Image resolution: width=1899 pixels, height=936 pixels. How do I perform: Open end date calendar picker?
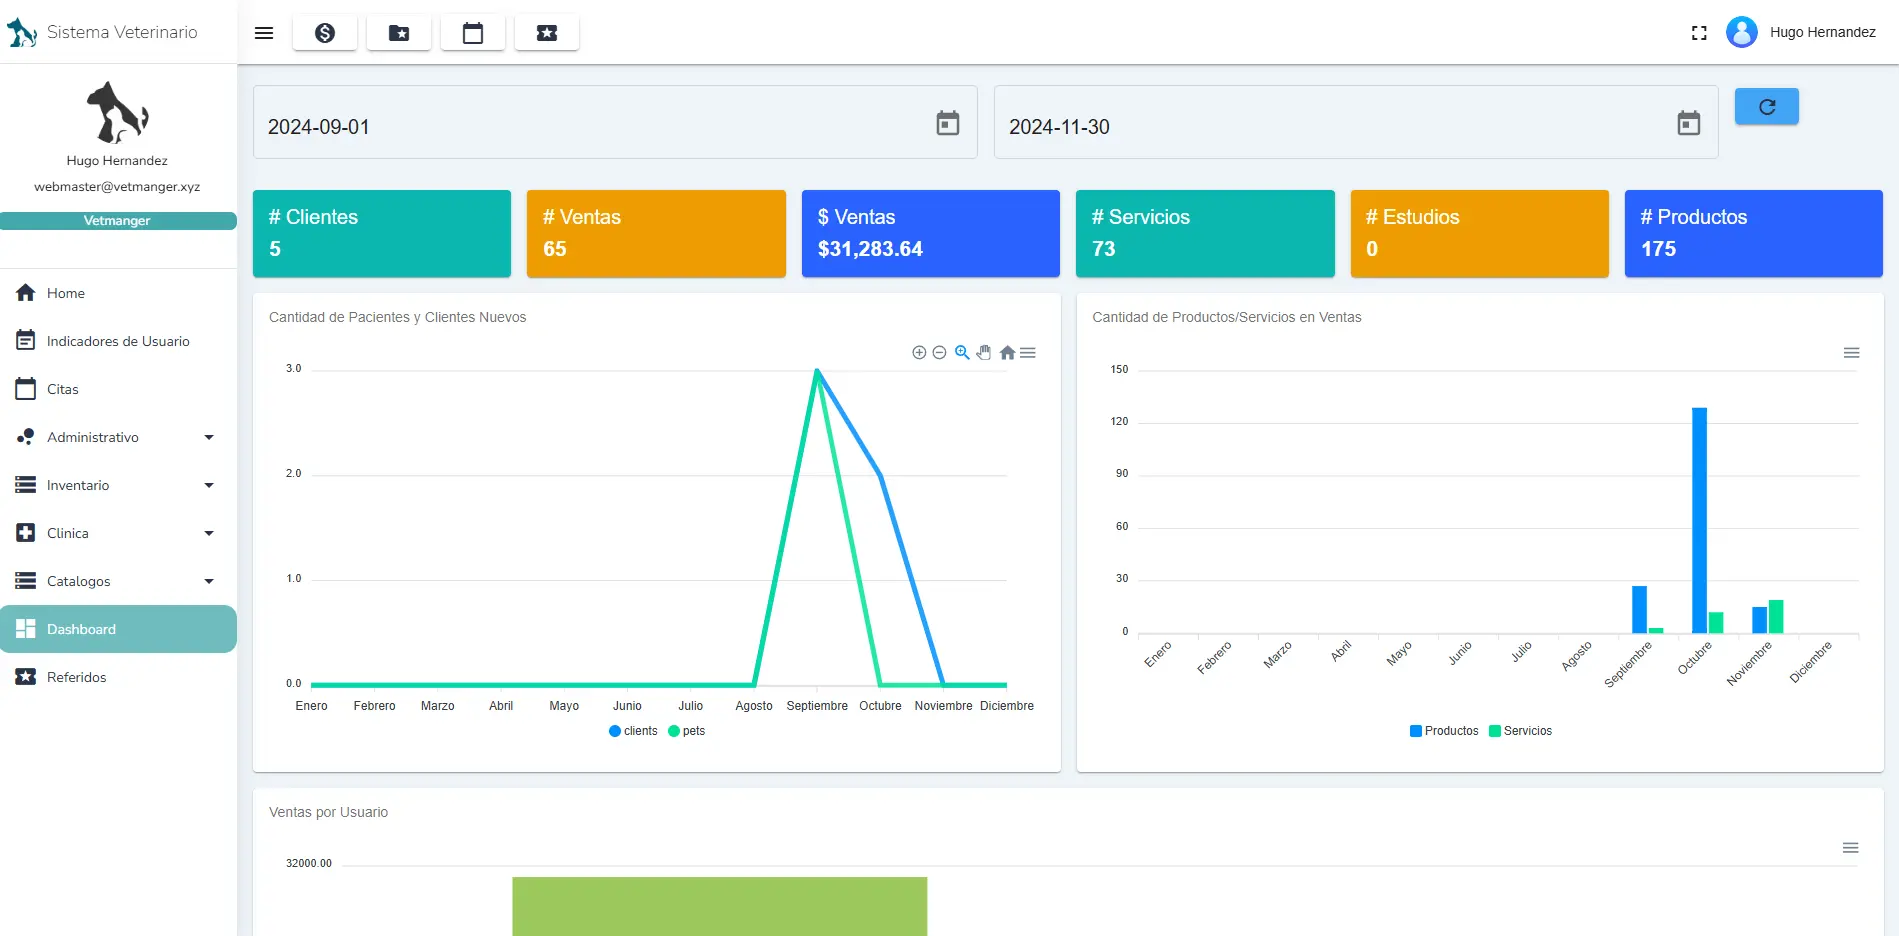click(1689, 123)
